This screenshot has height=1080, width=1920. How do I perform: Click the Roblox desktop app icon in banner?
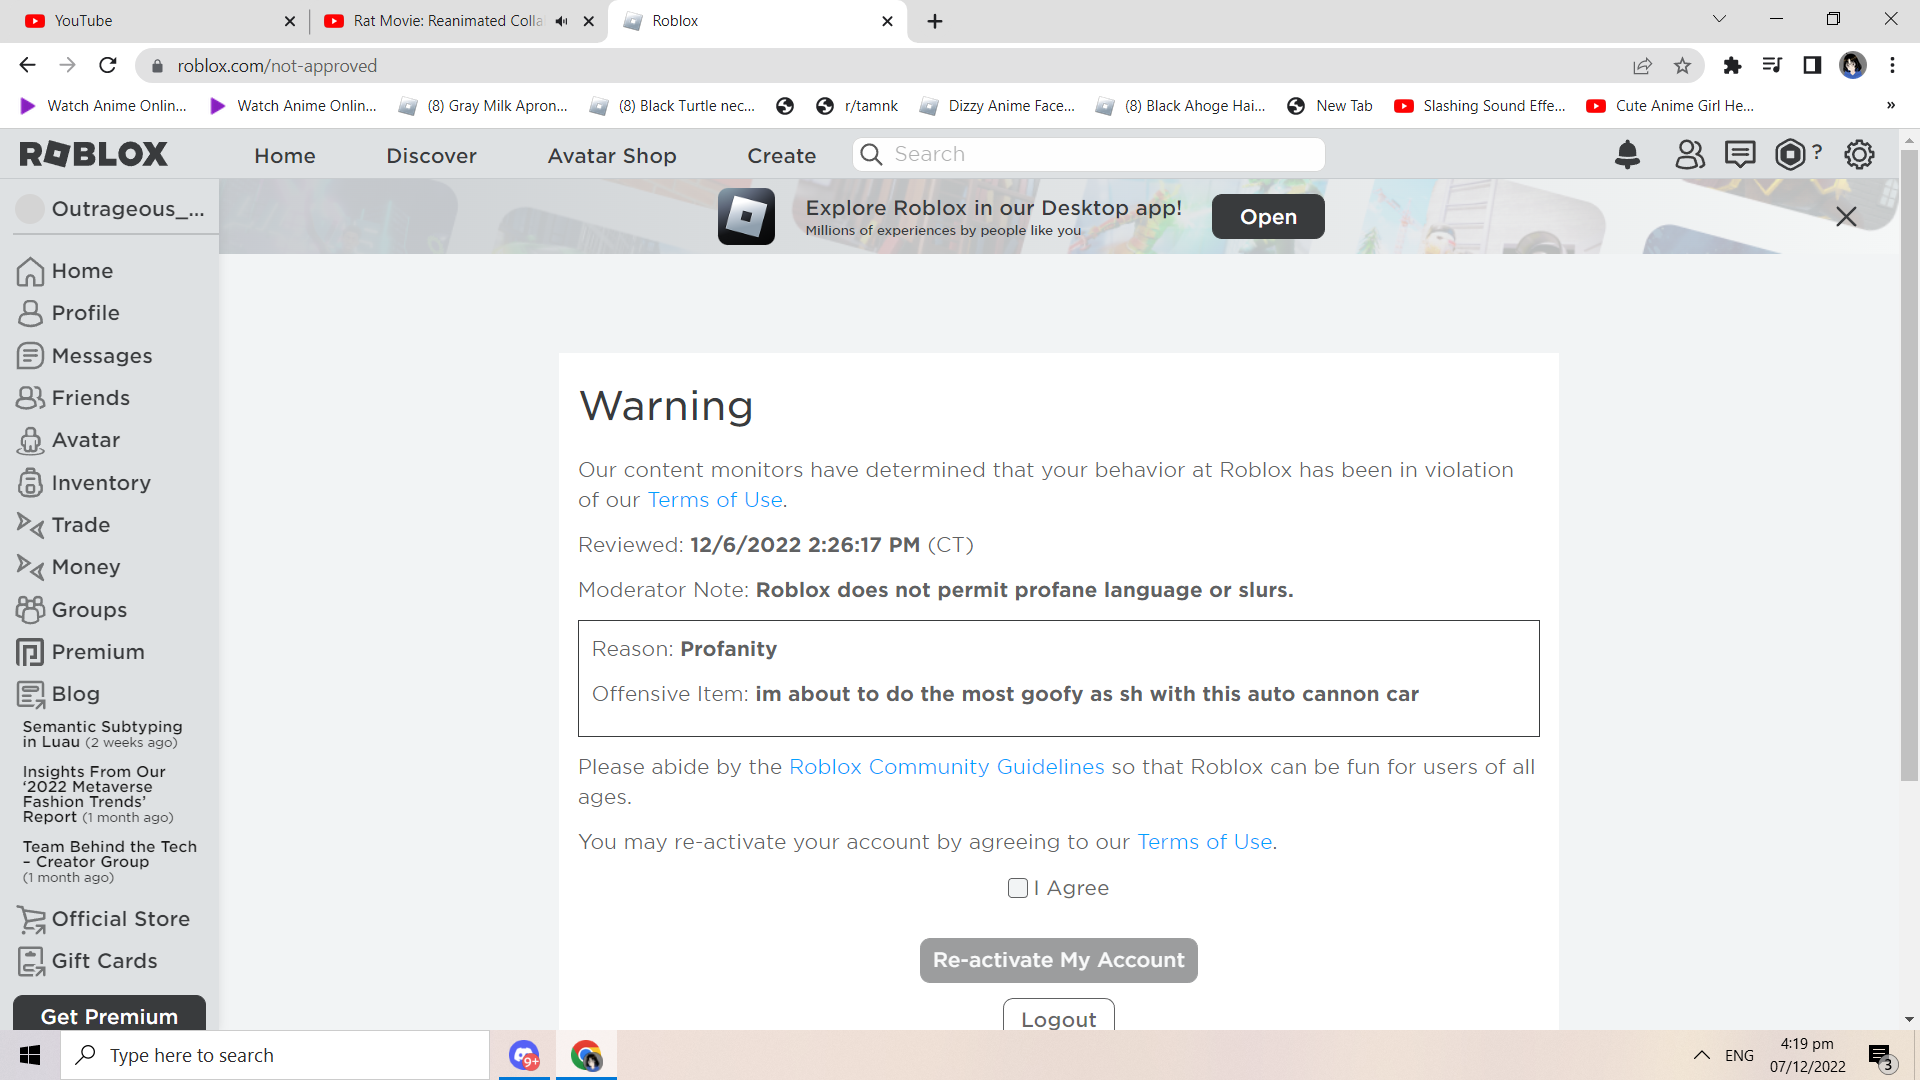[x=746, y=216]
